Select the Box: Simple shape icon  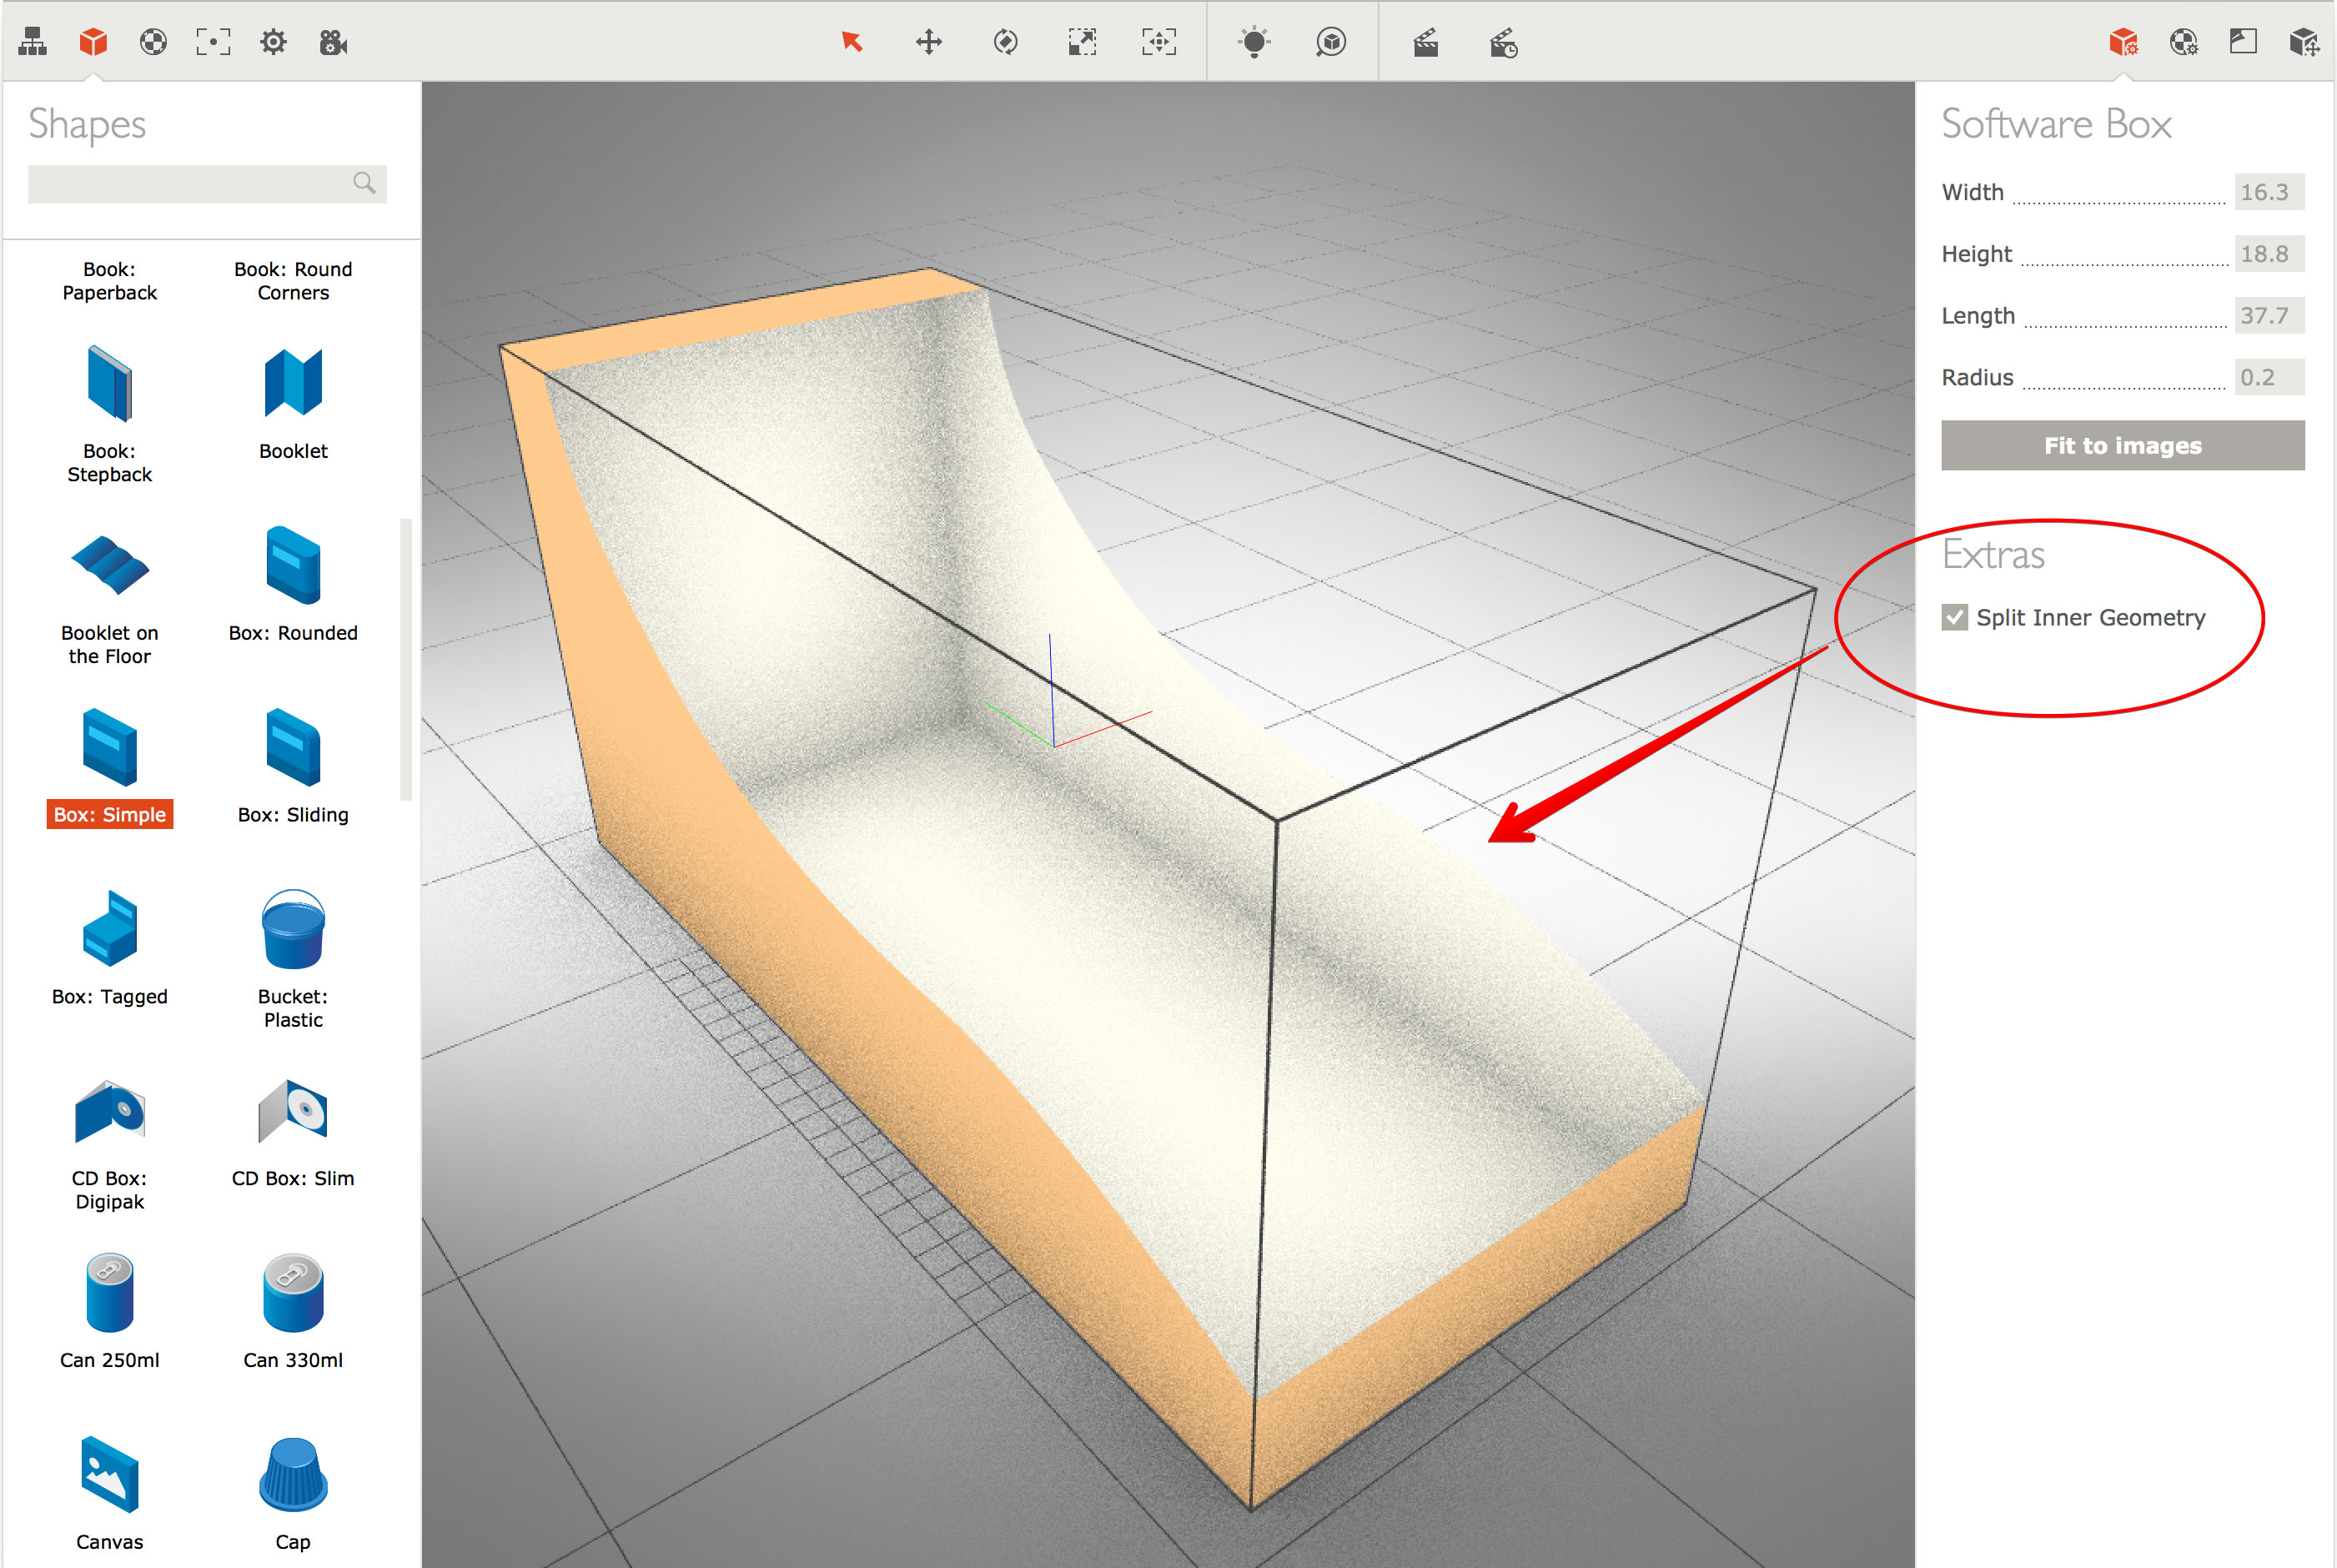click(x=110, y=747)
